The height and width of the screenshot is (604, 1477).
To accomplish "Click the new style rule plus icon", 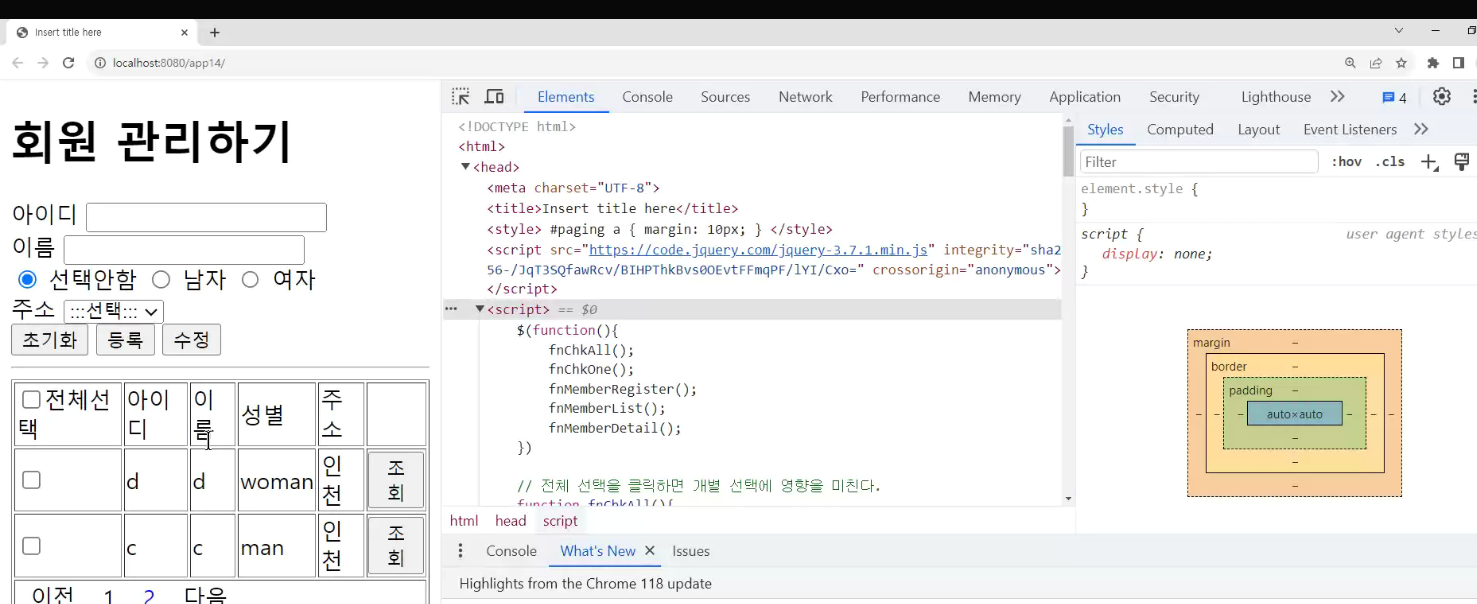I will [x=1429, y=162].
